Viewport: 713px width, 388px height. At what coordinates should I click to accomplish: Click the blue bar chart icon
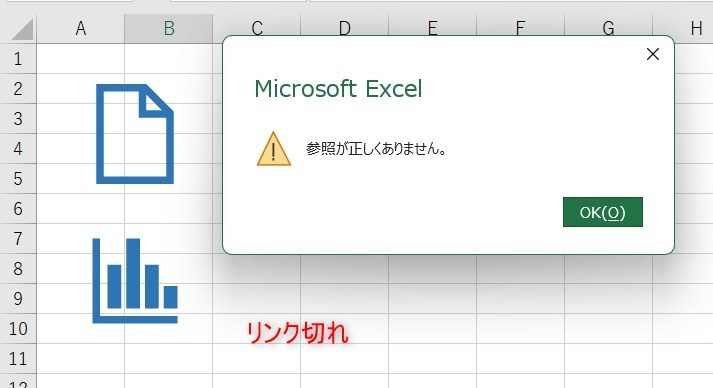pyautogui.click(x=135, y=281)
